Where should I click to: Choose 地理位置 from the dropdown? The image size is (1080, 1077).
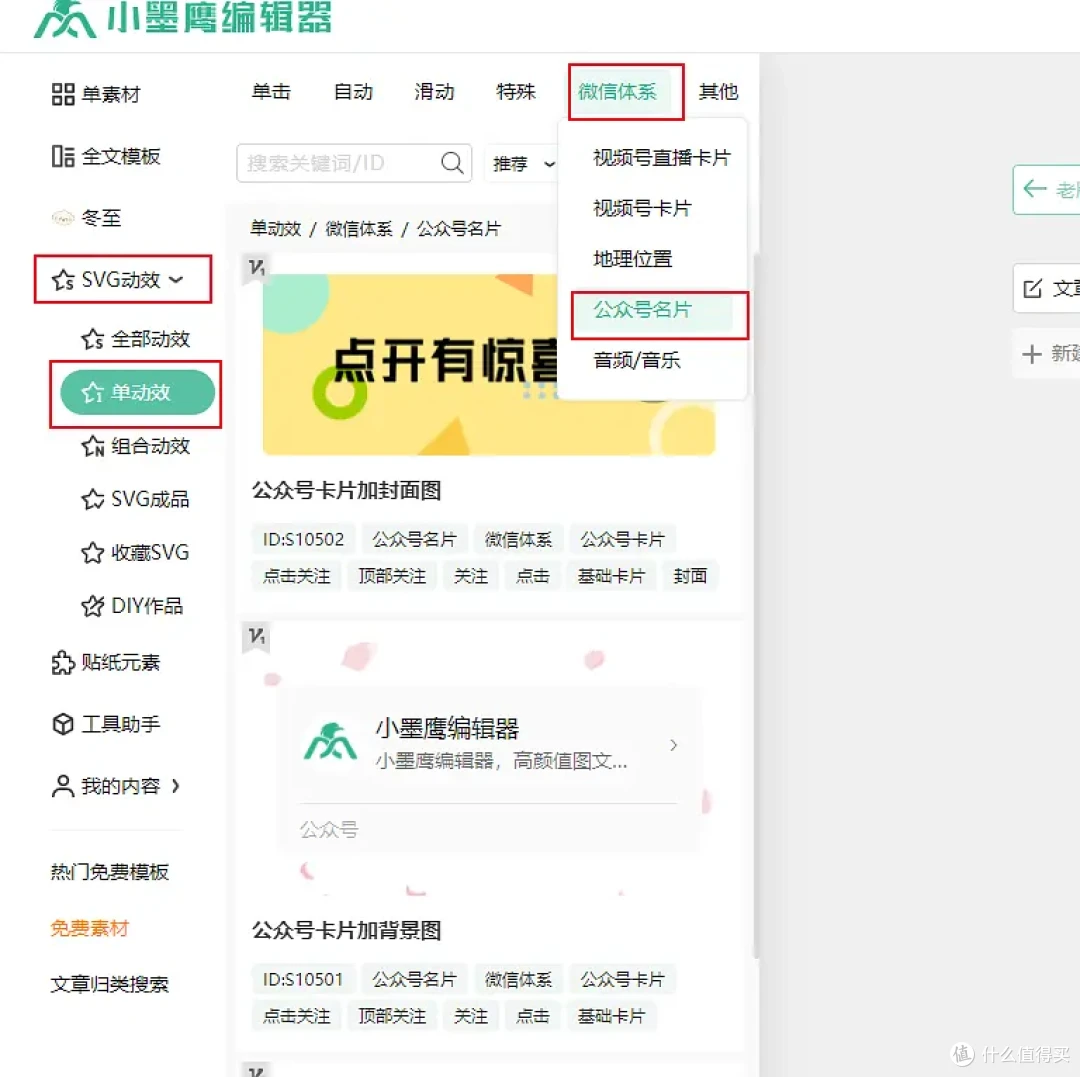[x=632, y=259]
